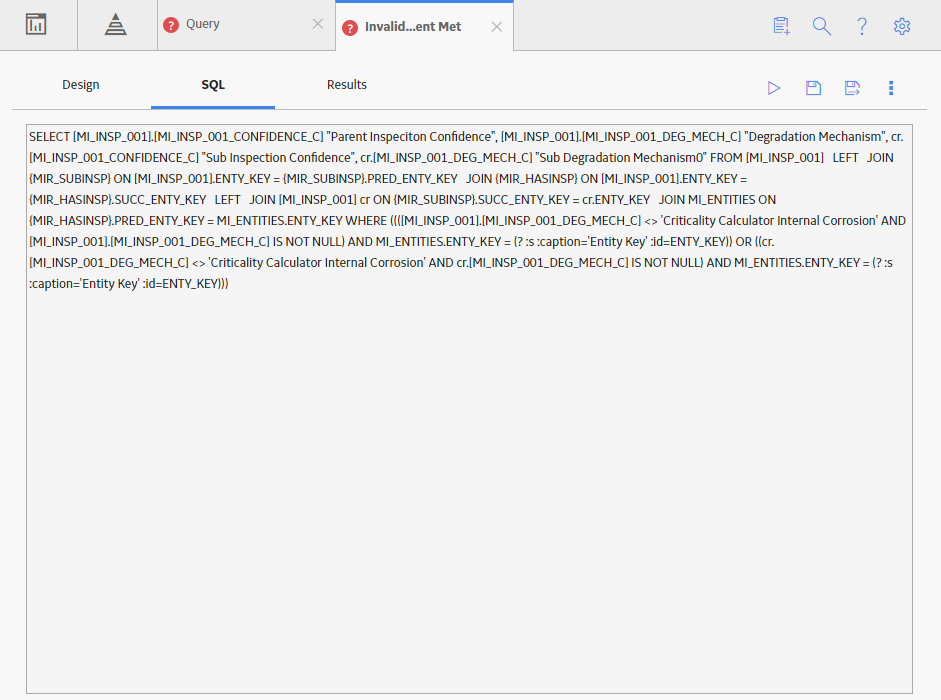Click the red error icon on Invalid...ent Met tab

350,28
